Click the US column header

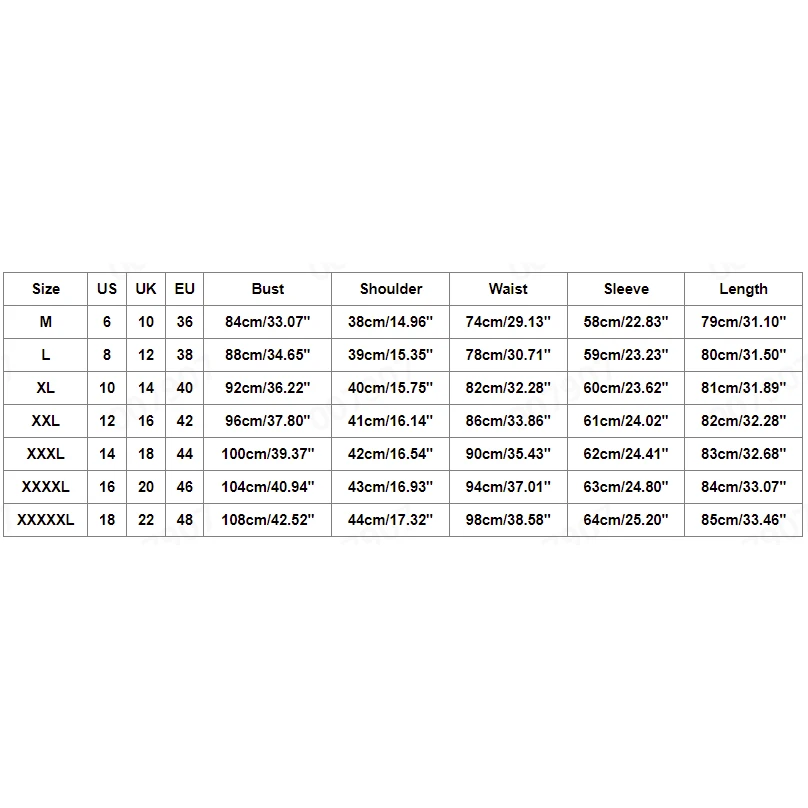[x=107, y=289]
